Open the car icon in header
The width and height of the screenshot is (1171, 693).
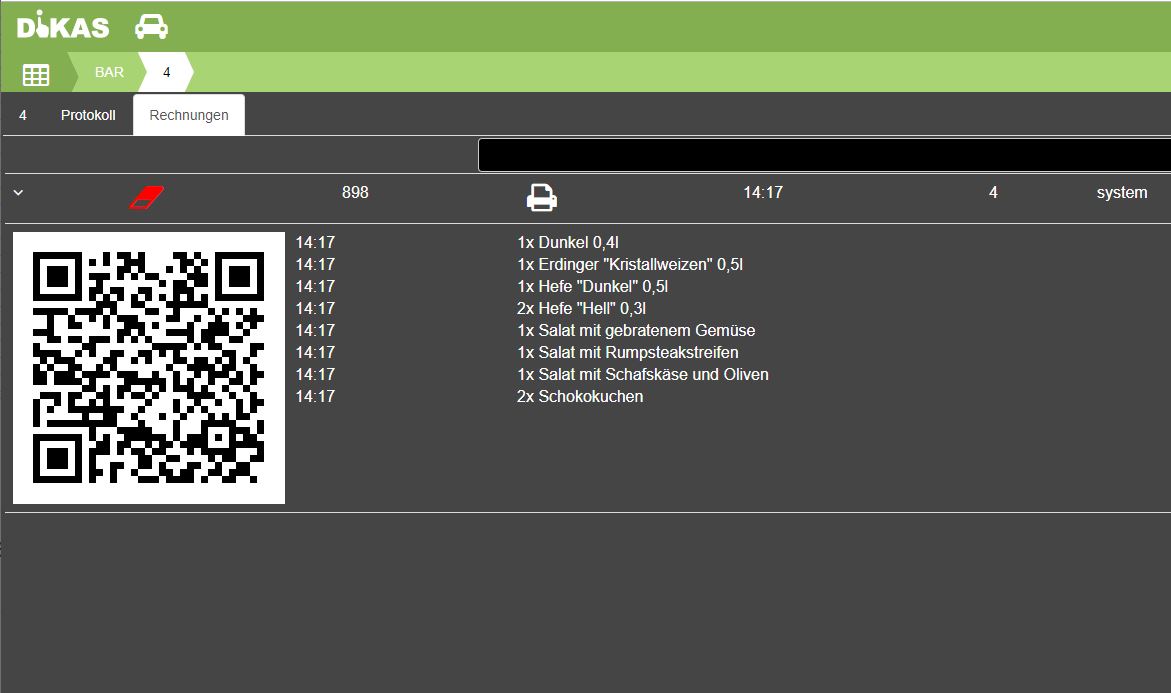(x=151, y=27)
